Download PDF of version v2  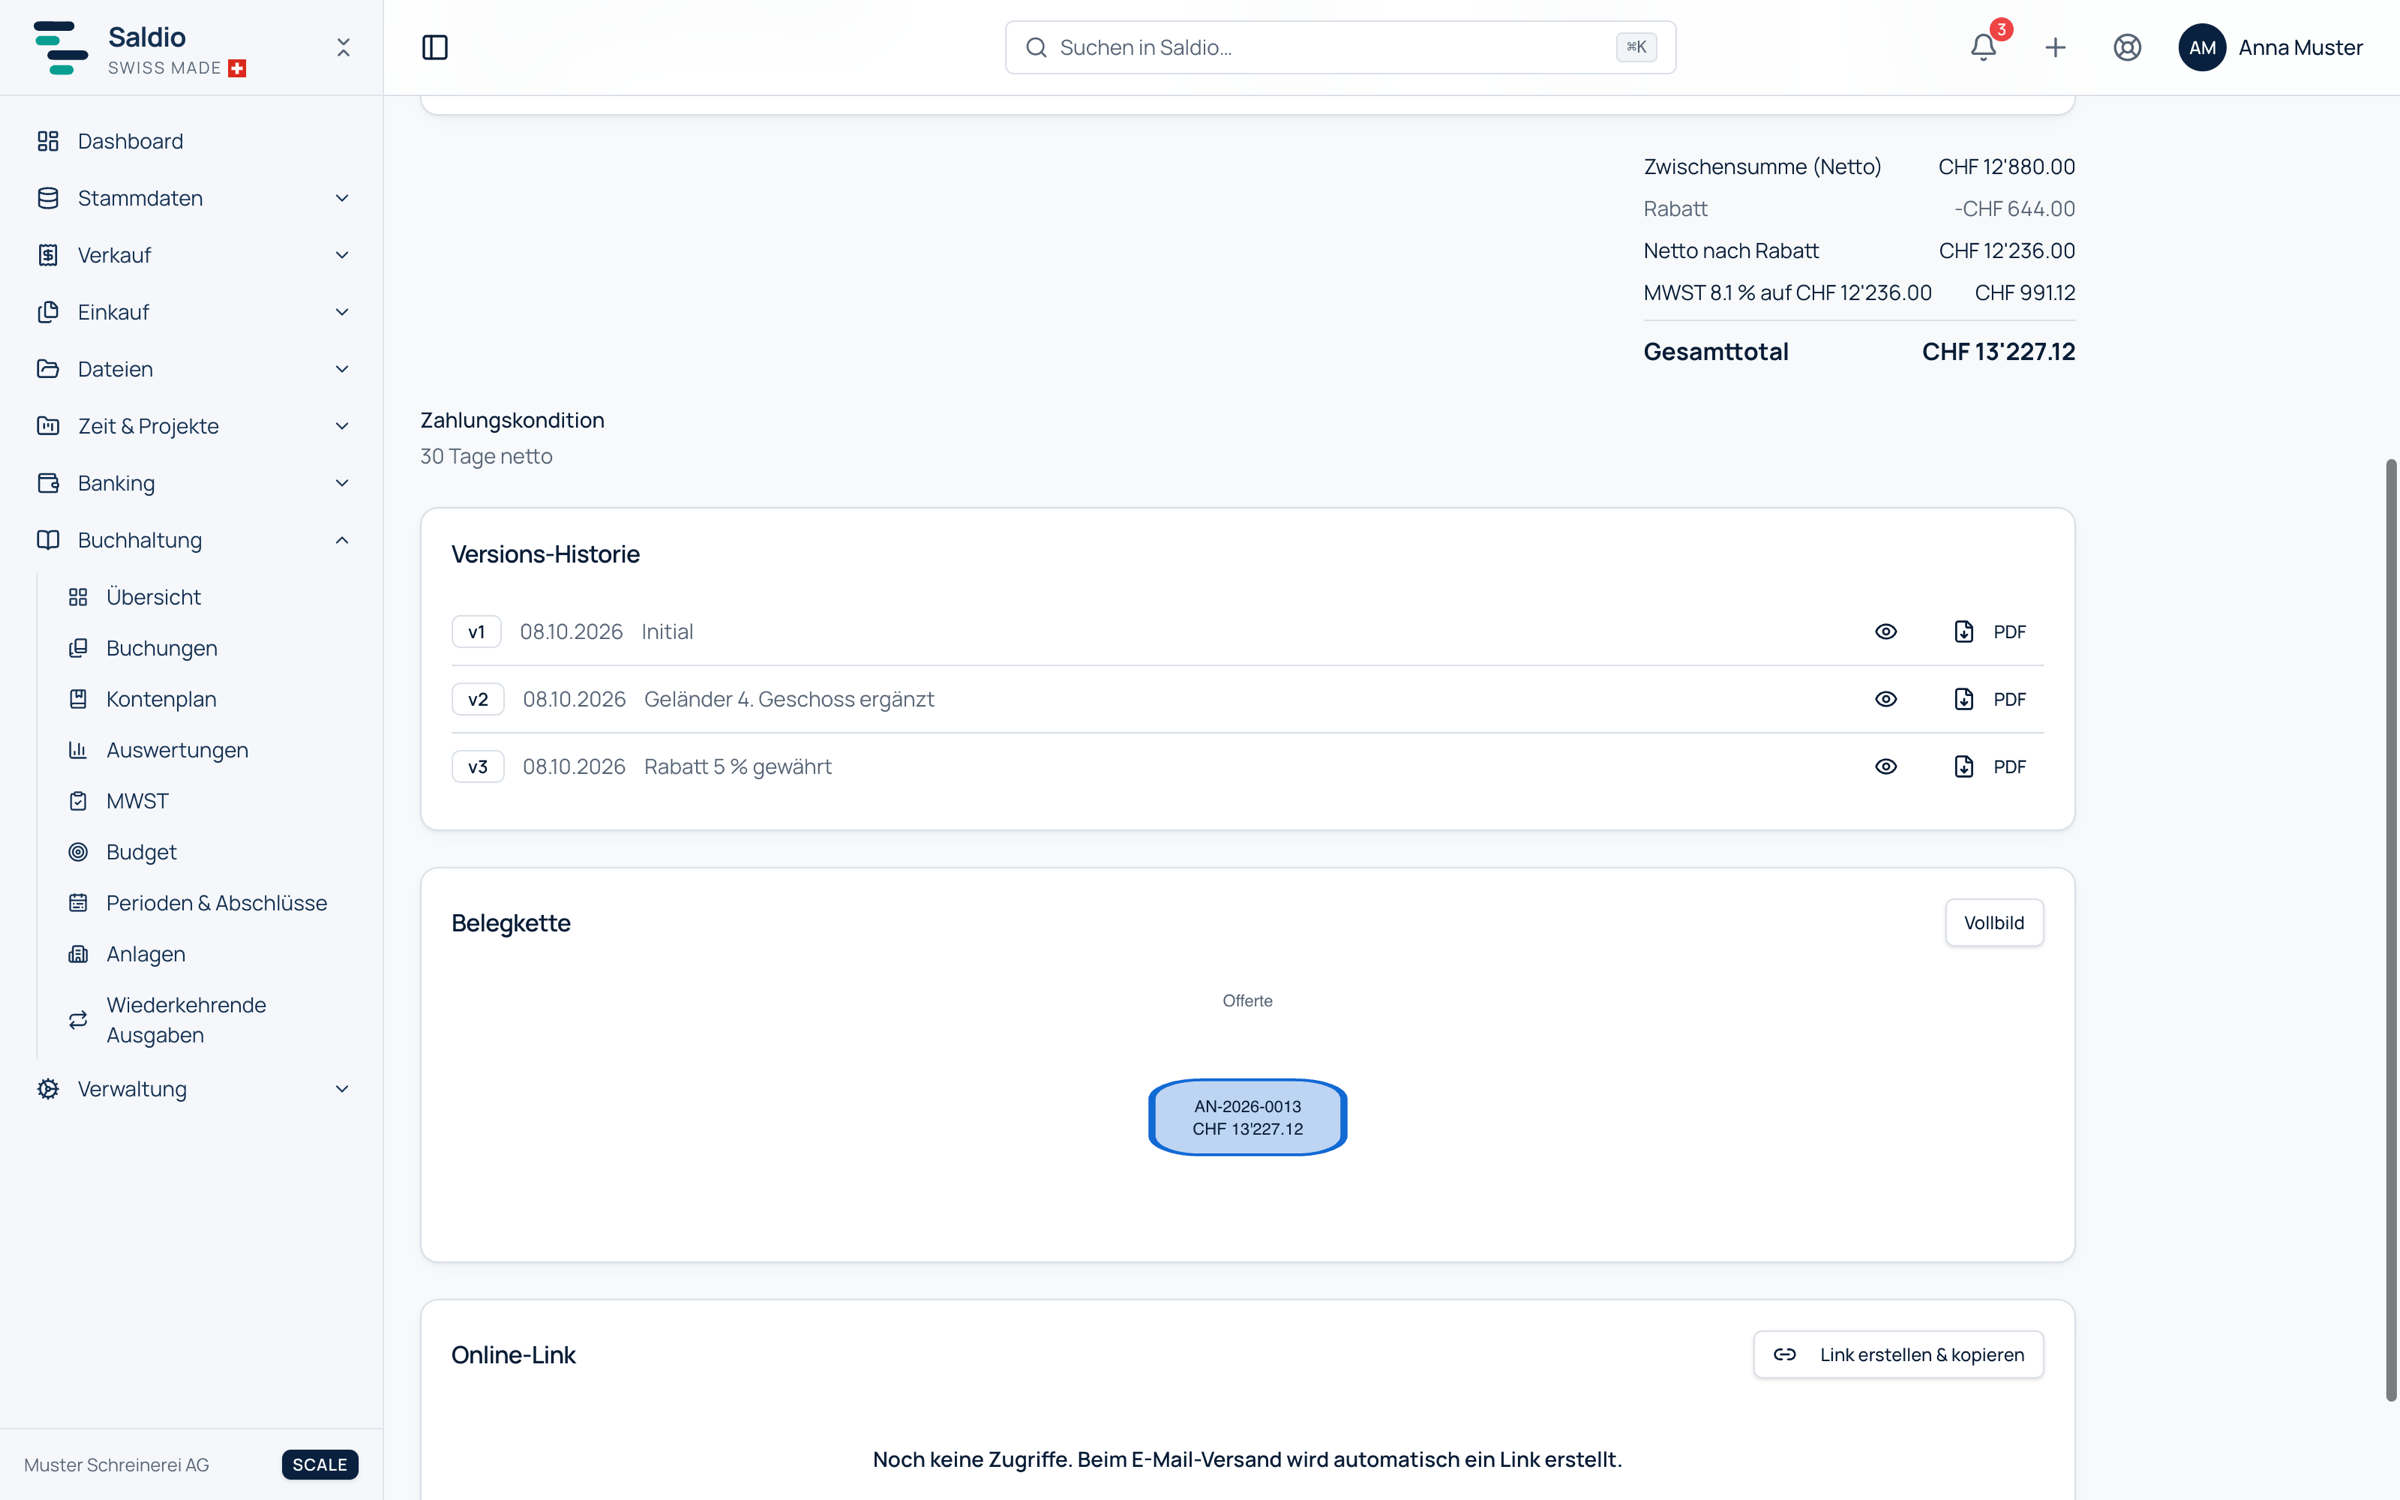click(x=1990, y=699)
